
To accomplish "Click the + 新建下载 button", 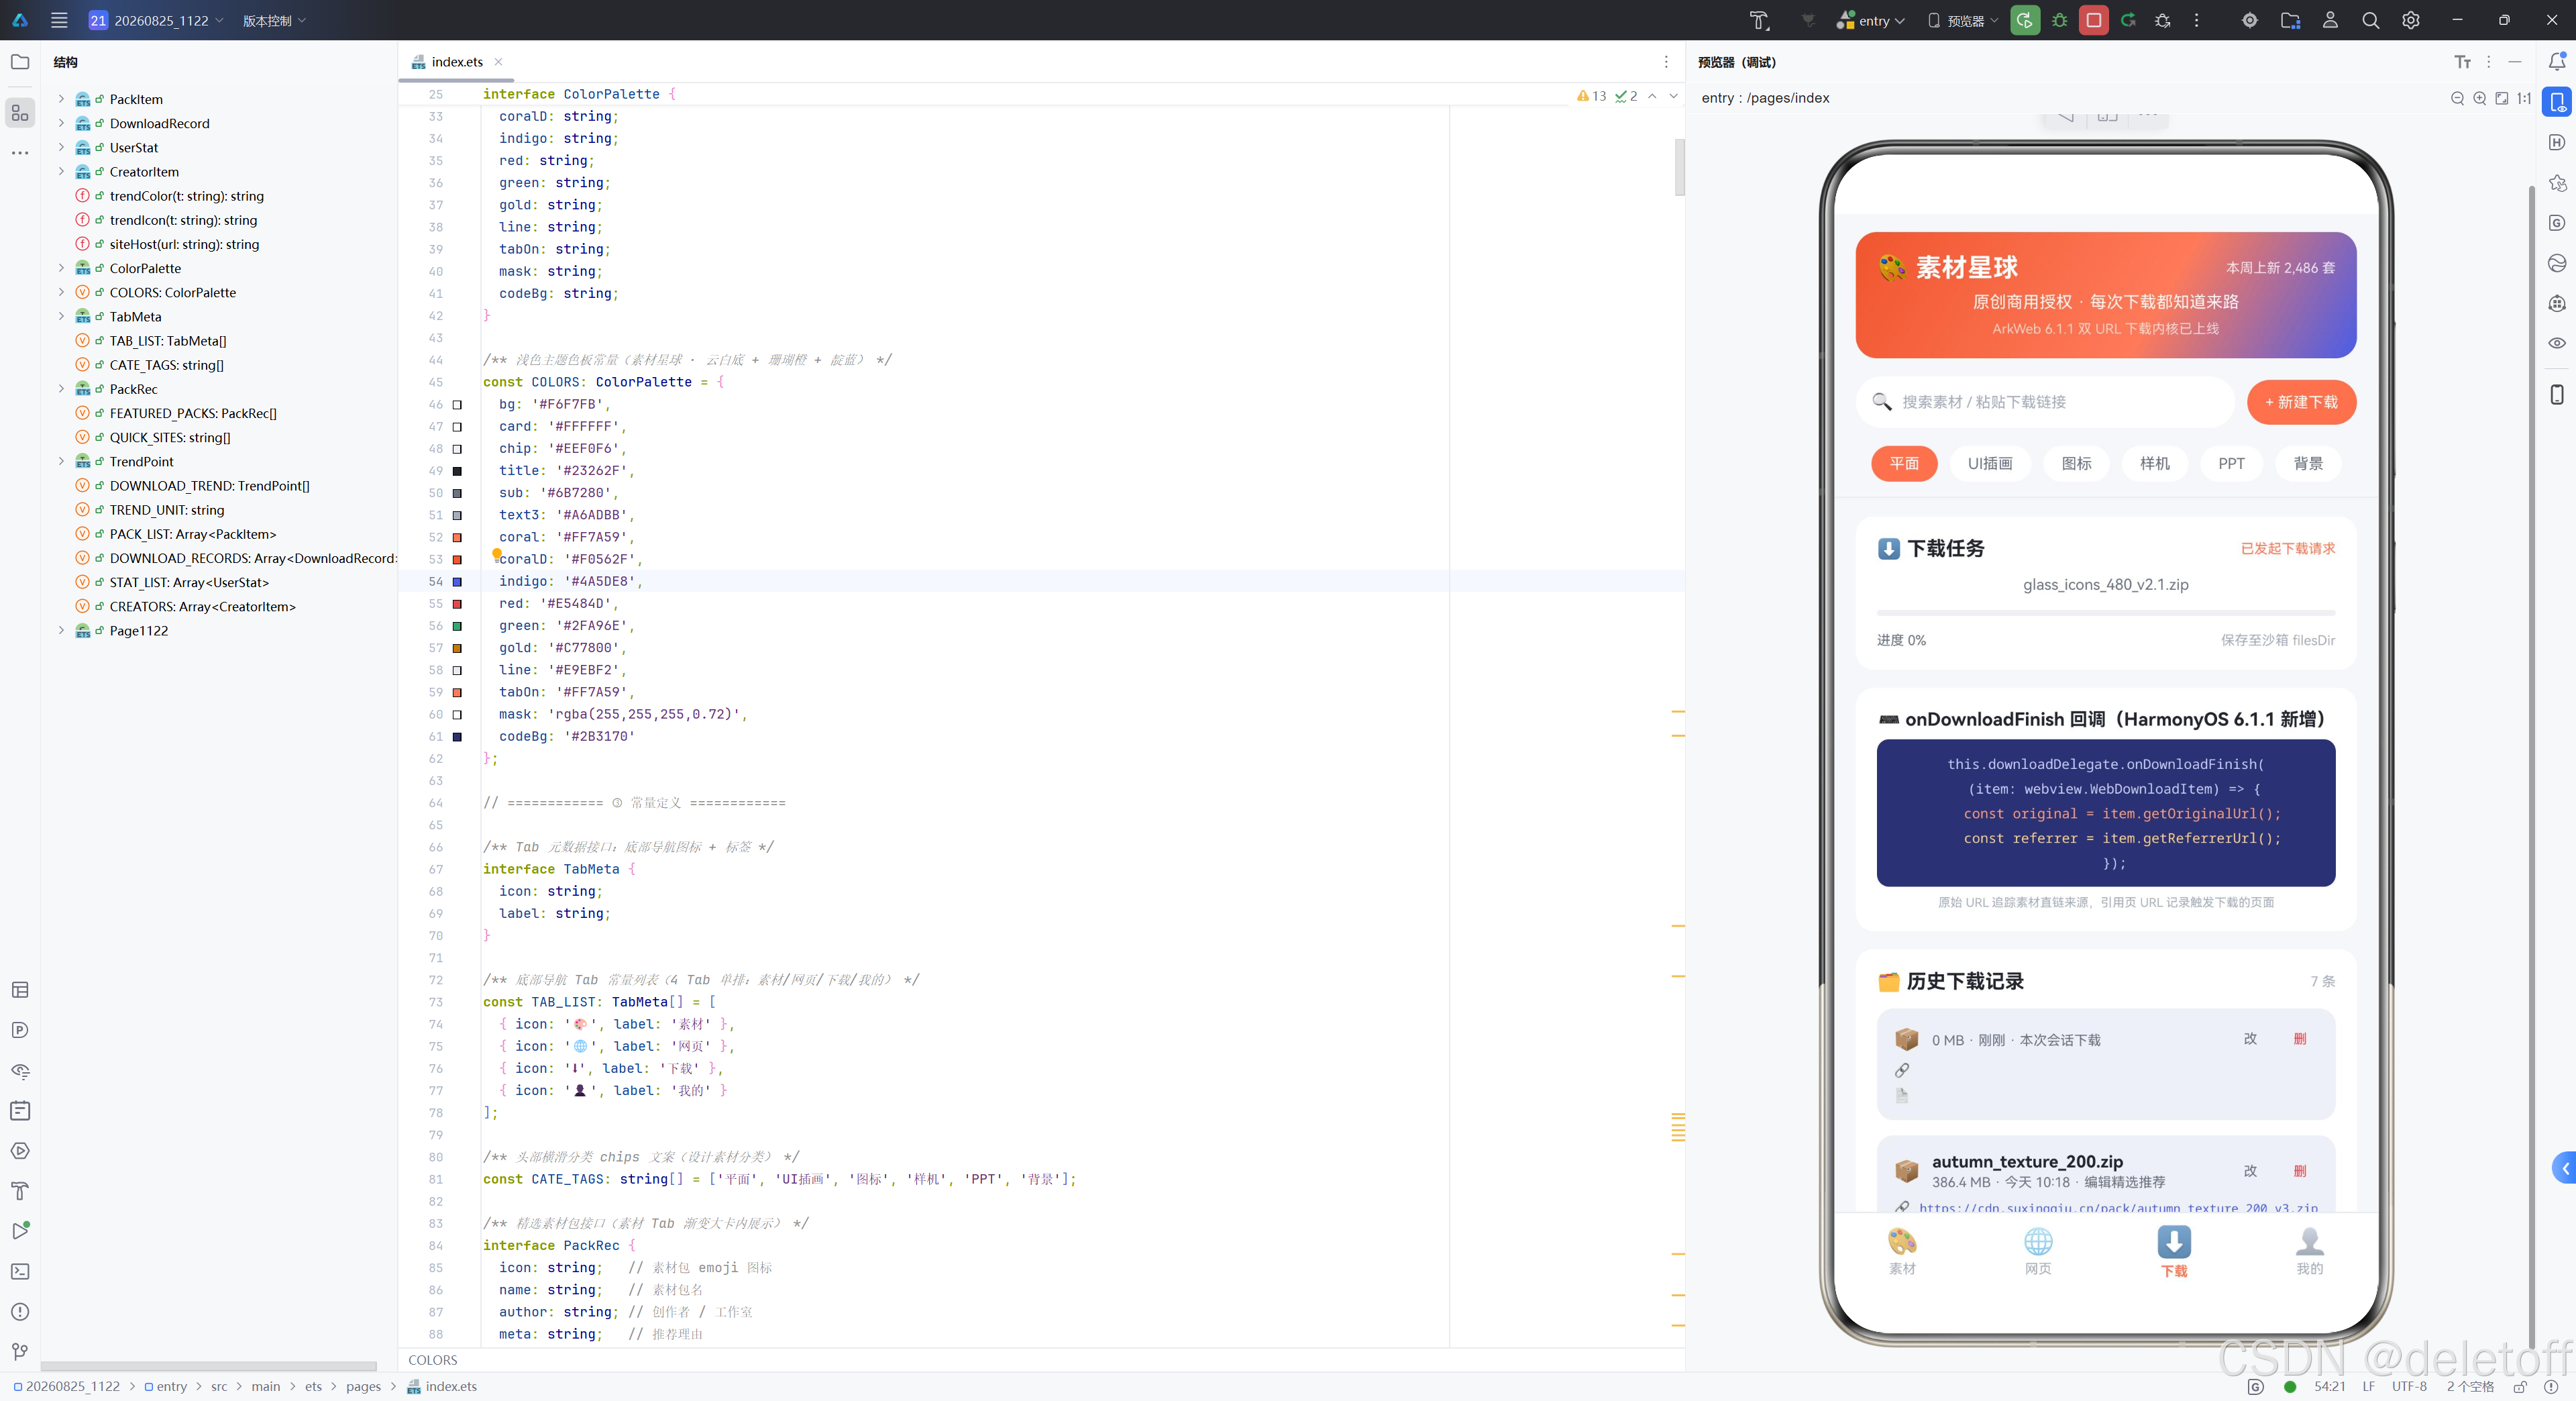I will coord(2301,402).
